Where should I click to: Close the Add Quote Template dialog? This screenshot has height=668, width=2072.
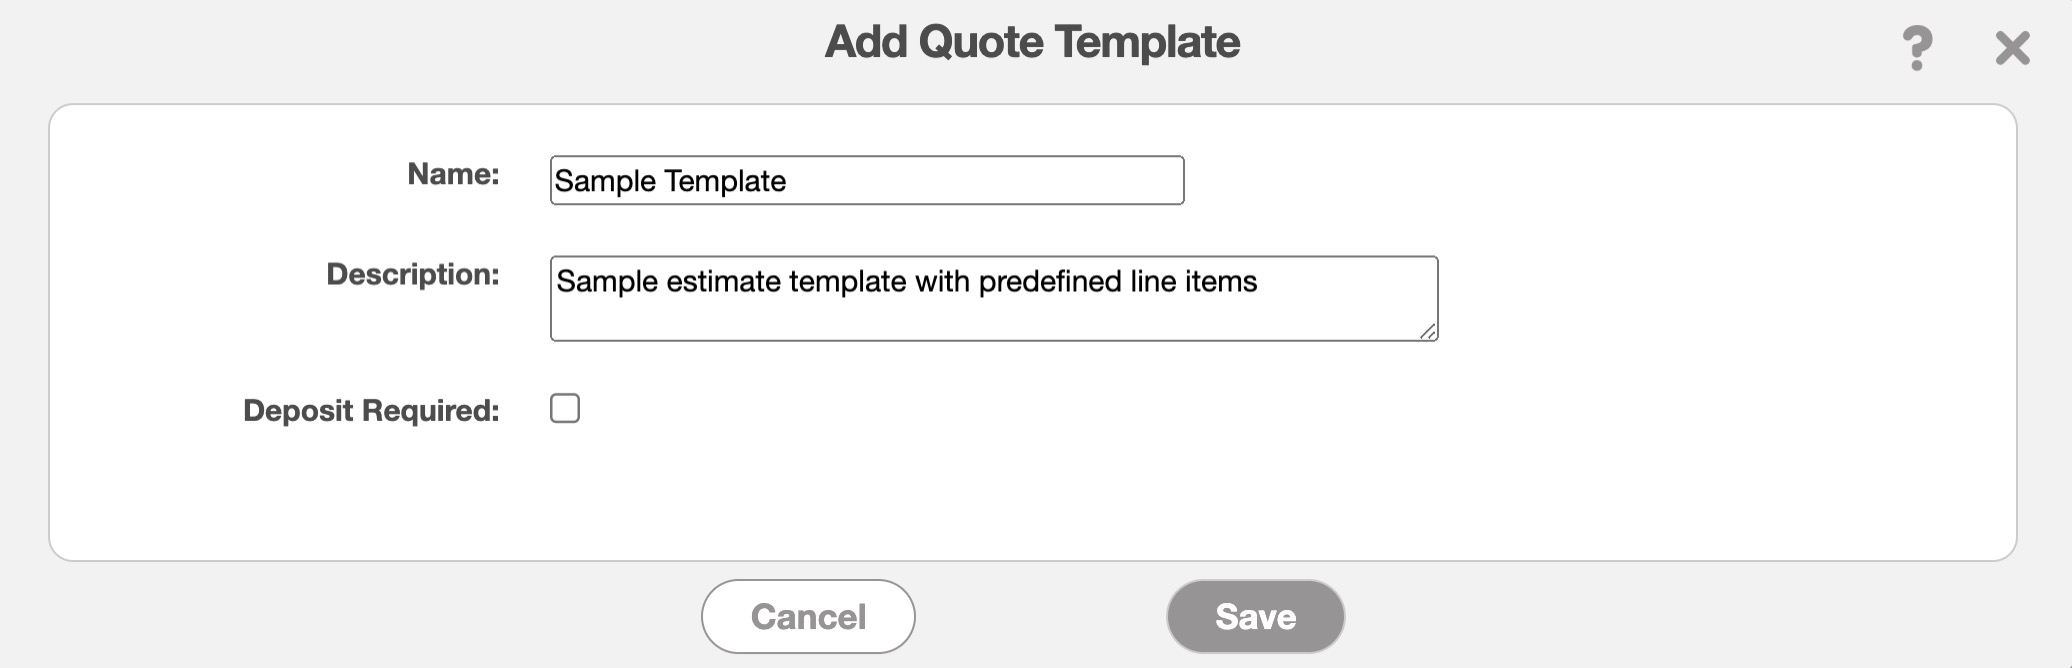tap(2012, 47)
